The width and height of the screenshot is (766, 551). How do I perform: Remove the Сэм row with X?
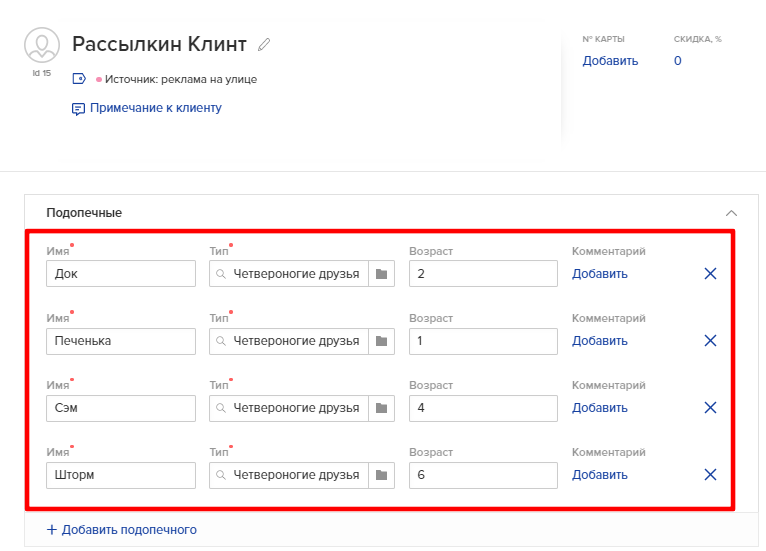click(710, 408)
